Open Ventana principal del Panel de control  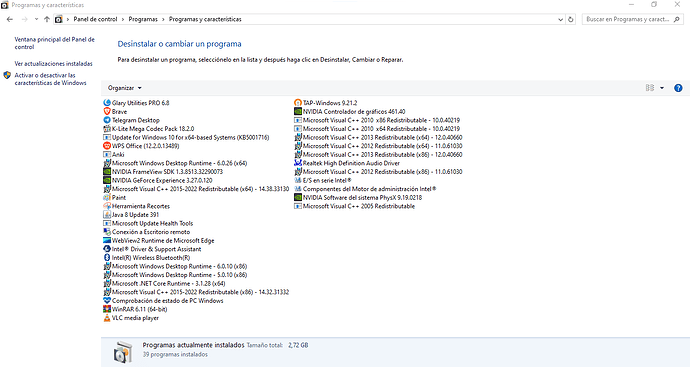55,43
